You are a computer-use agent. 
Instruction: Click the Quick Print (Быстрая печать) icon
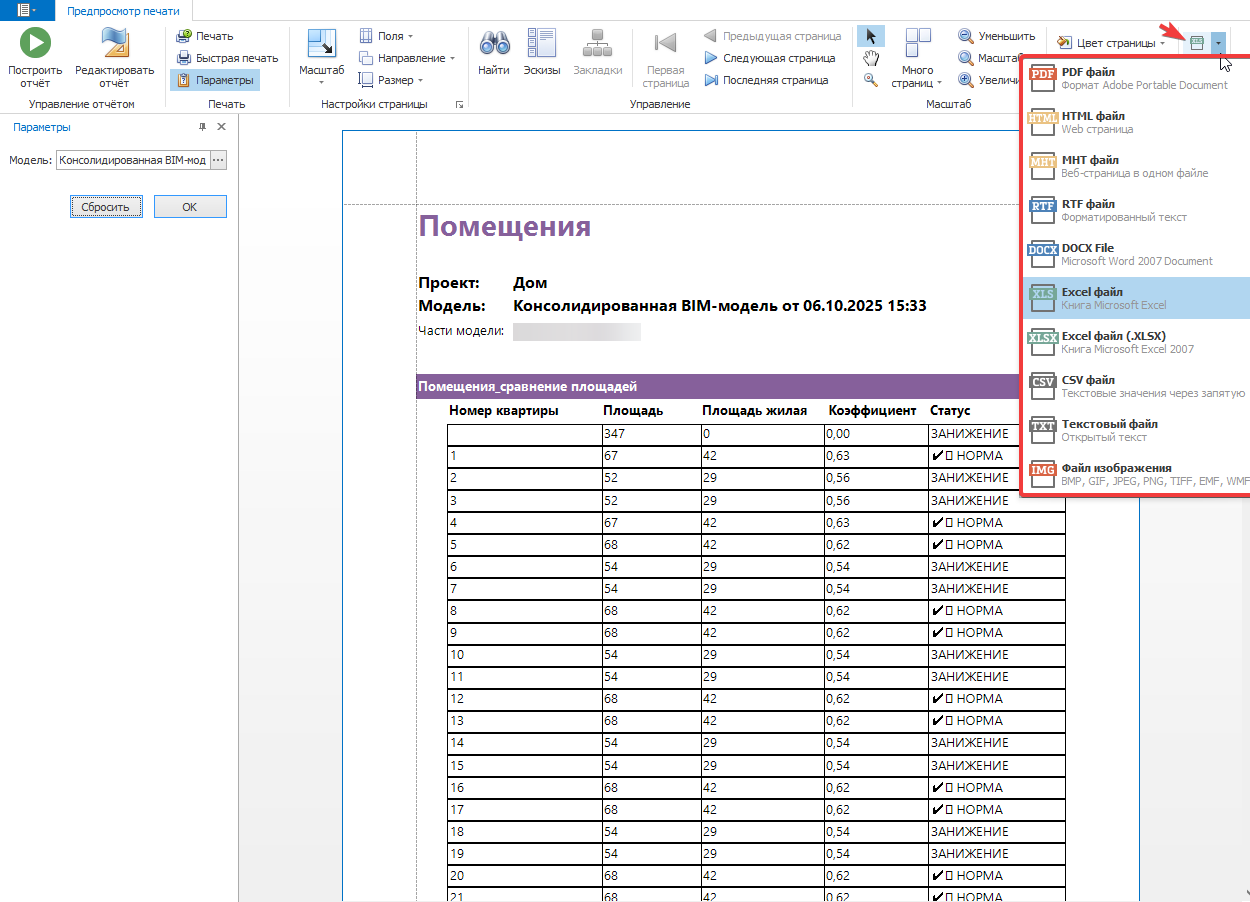pos(184,58)
